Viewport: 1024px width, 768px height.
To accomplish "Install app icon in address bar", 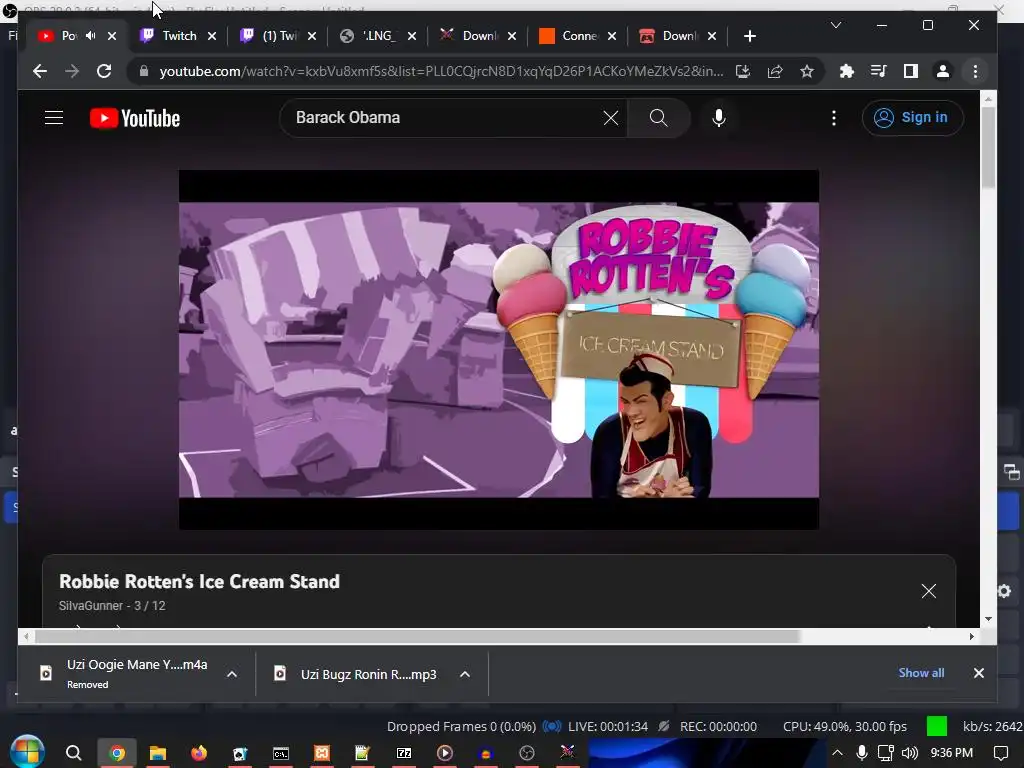I will [x=743, y=71].
